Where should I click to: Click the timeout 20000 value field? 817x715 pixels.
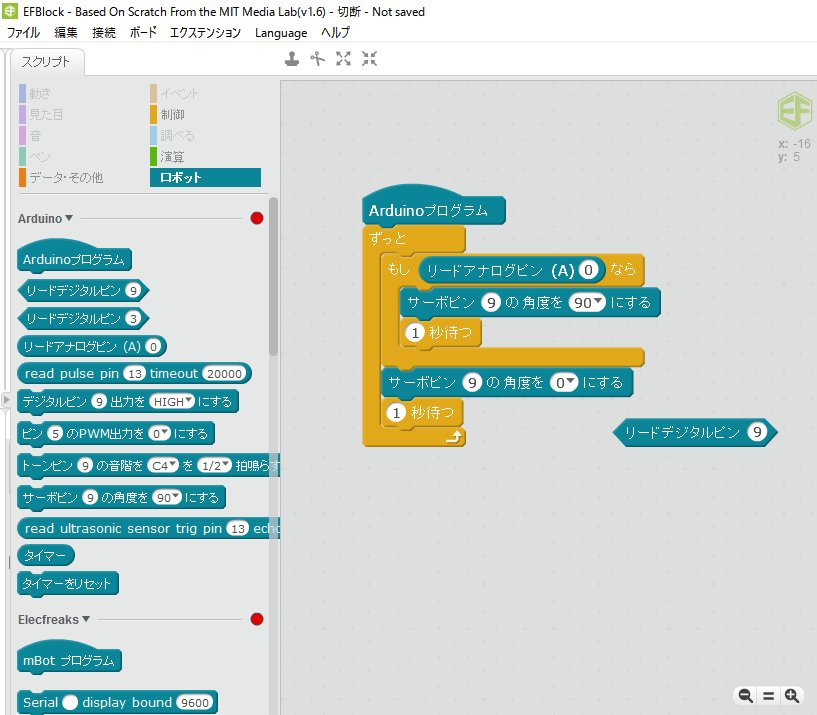pos(224,374)
